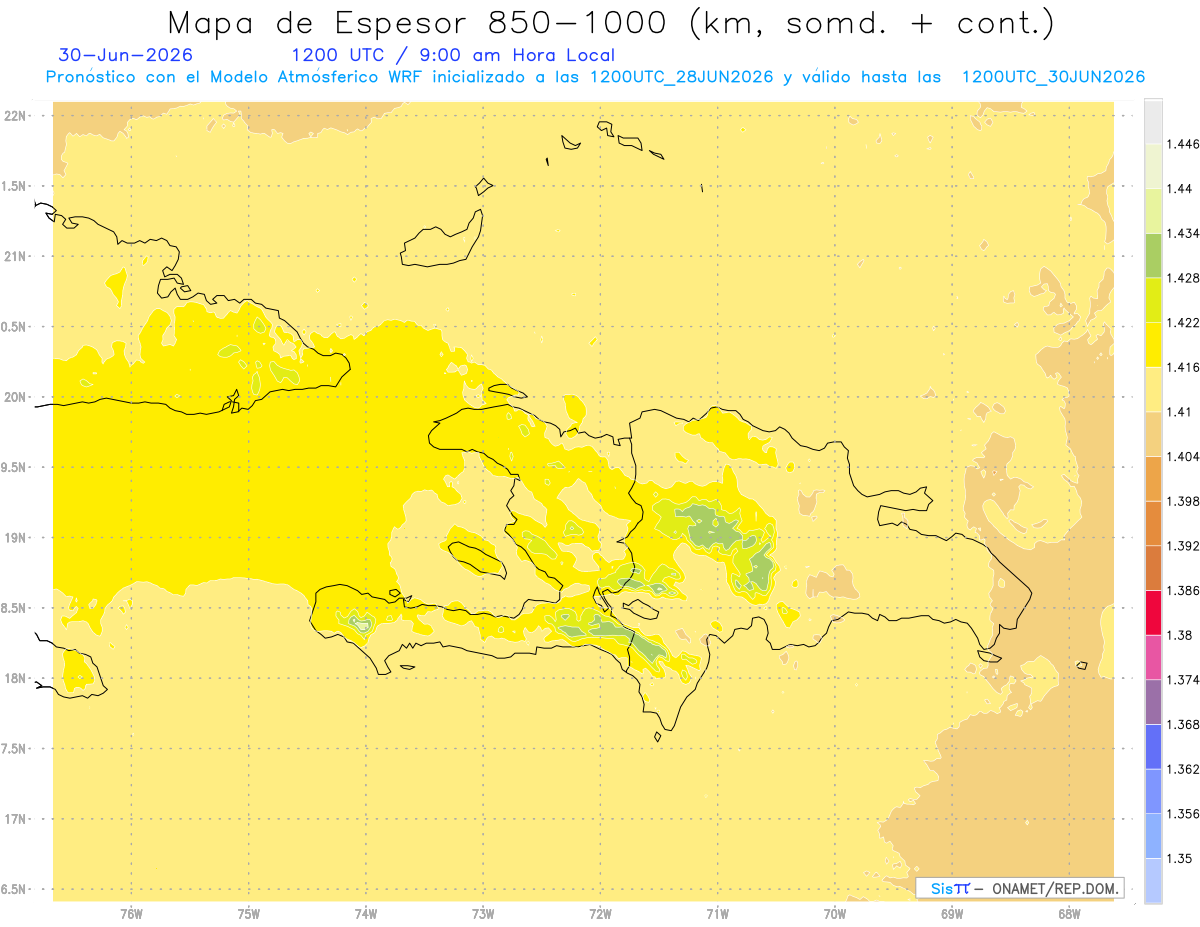Click the '21N' latitude label
This screenshot has width=1200, height=927.
16,257
